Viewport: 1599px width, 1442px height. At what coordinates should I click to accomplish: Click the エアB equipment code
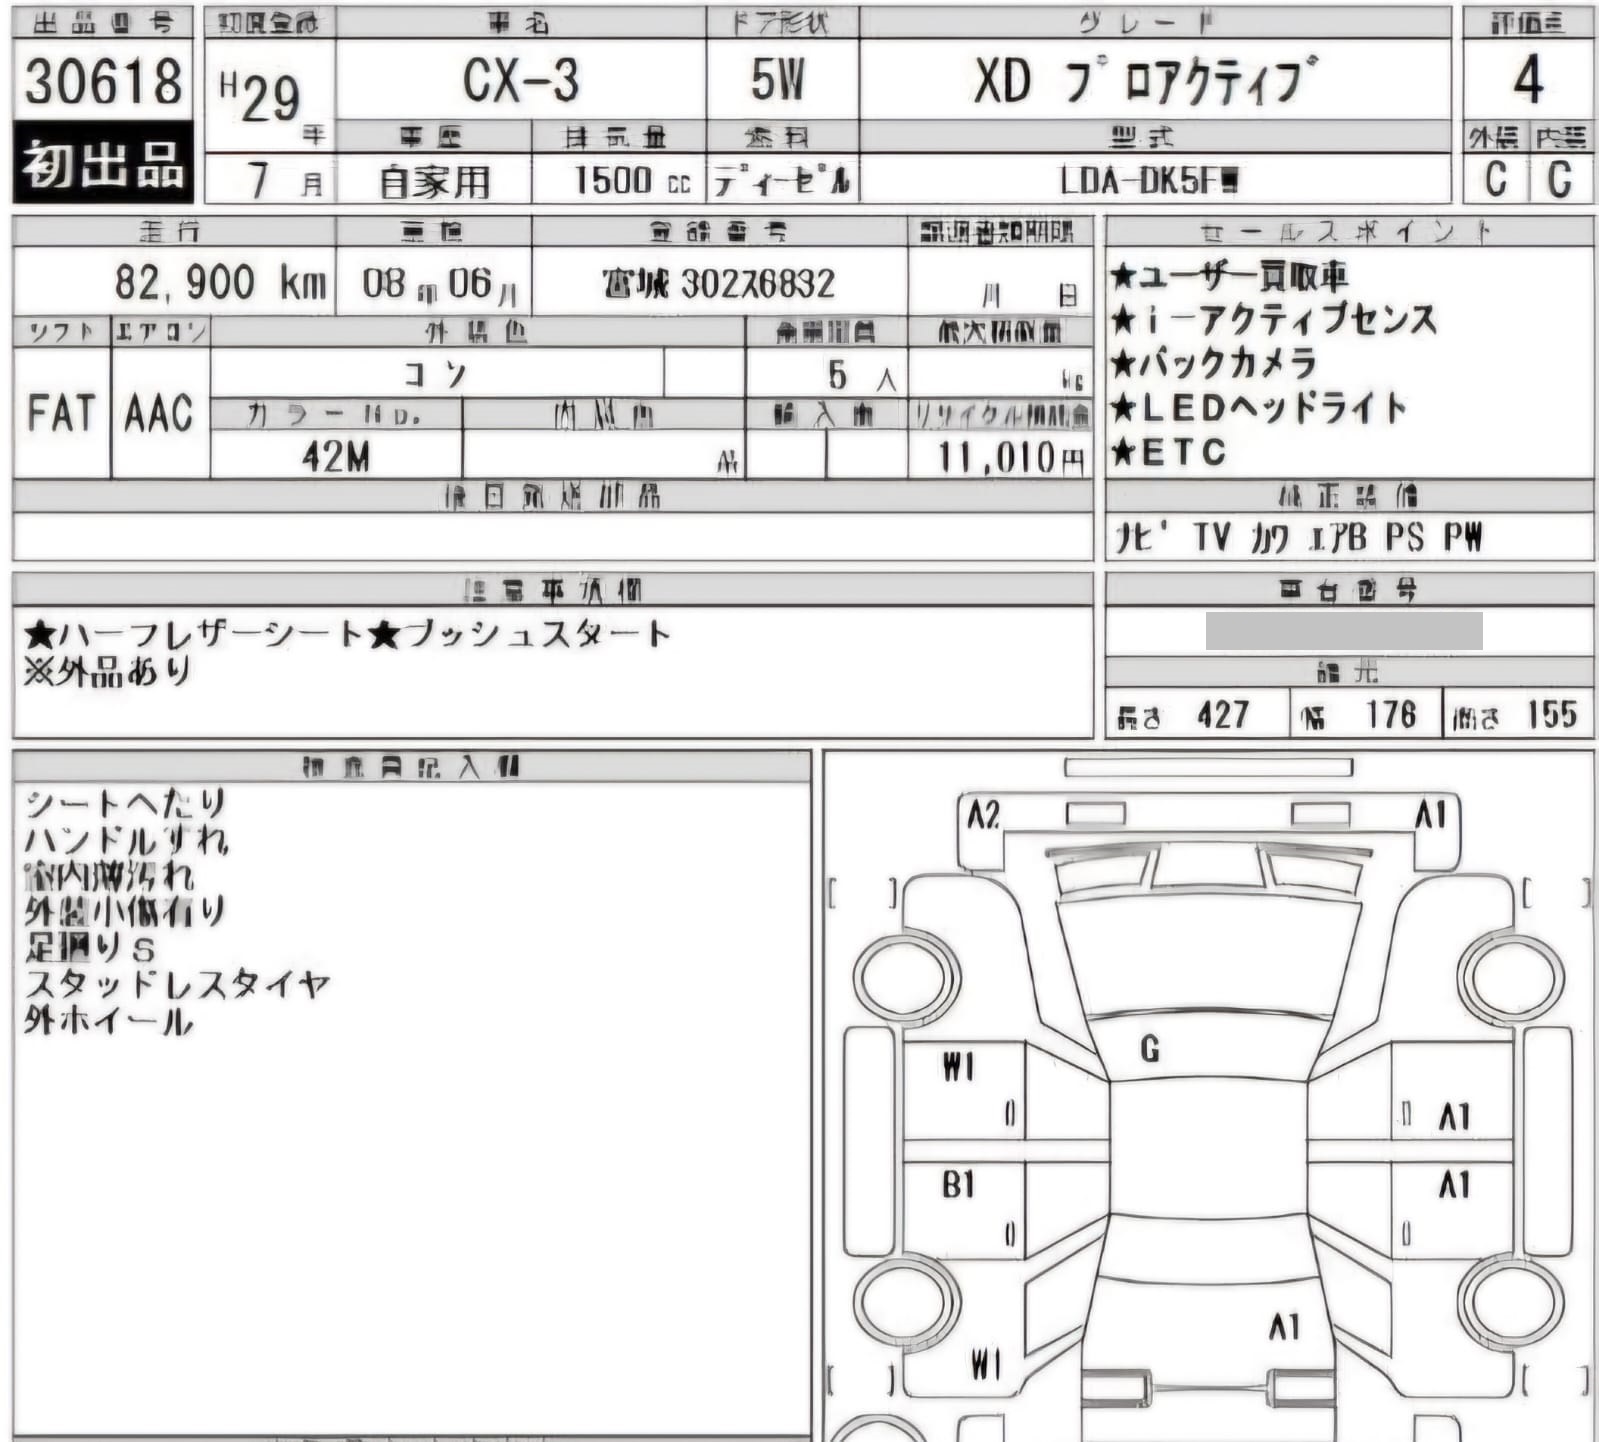click(x=1338, y=538)
